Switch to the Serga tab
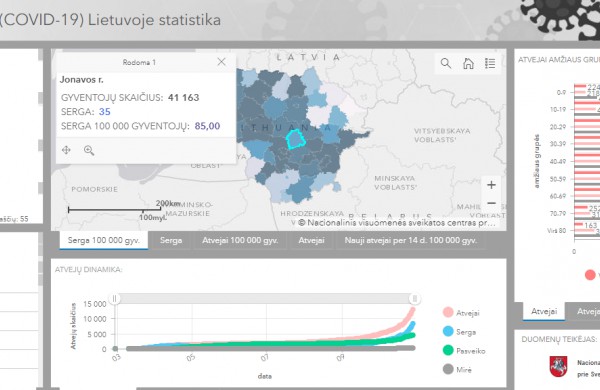The image size is (600, 390). point(171,240)
